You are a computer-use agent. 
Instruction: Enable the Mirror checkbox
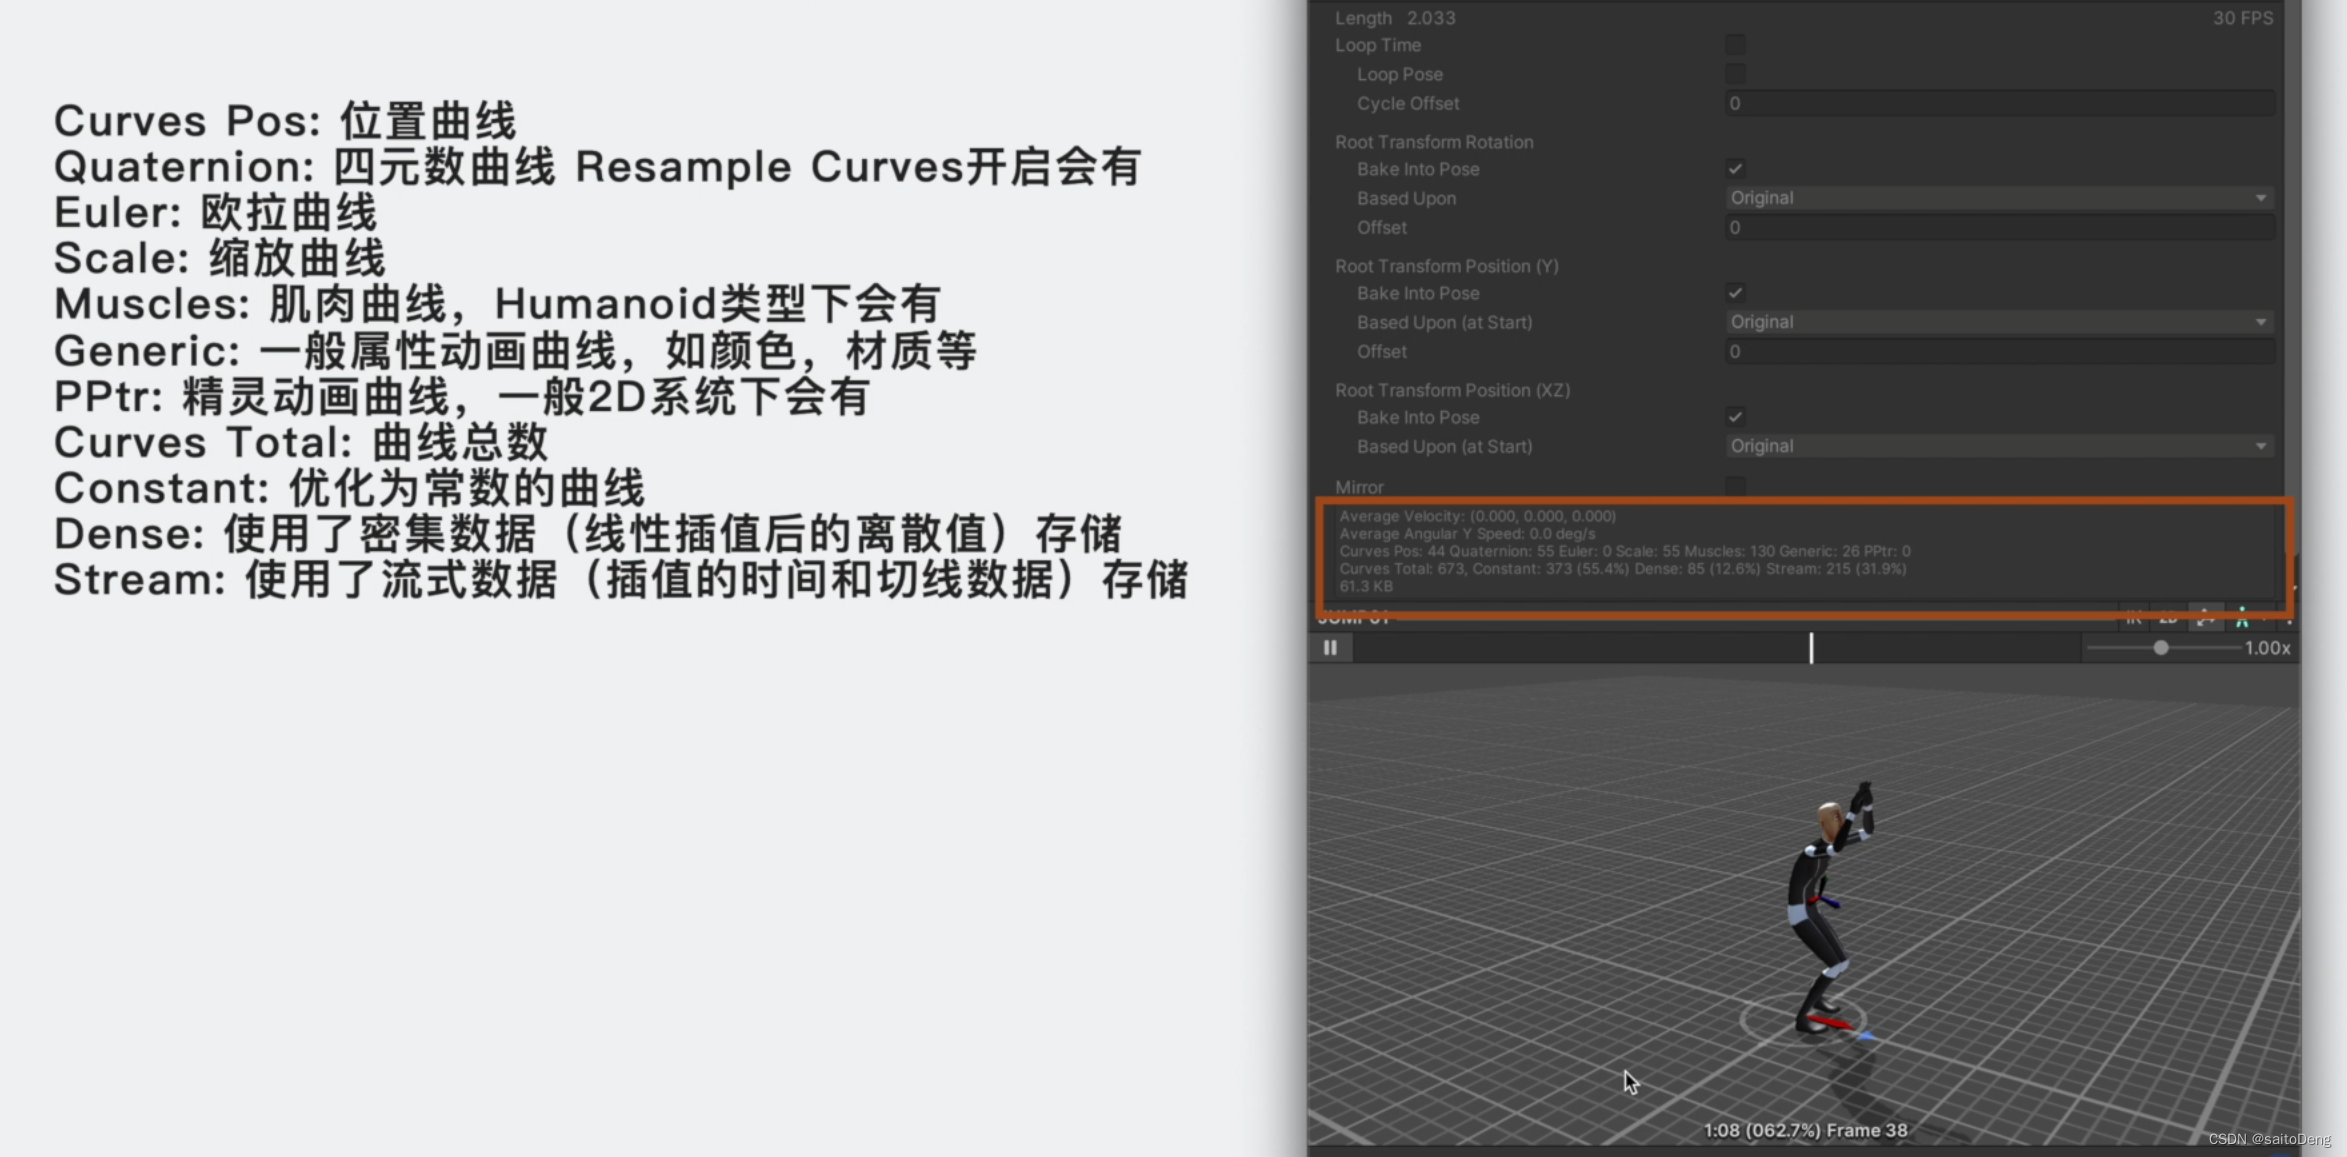(x=1735, y=487)
